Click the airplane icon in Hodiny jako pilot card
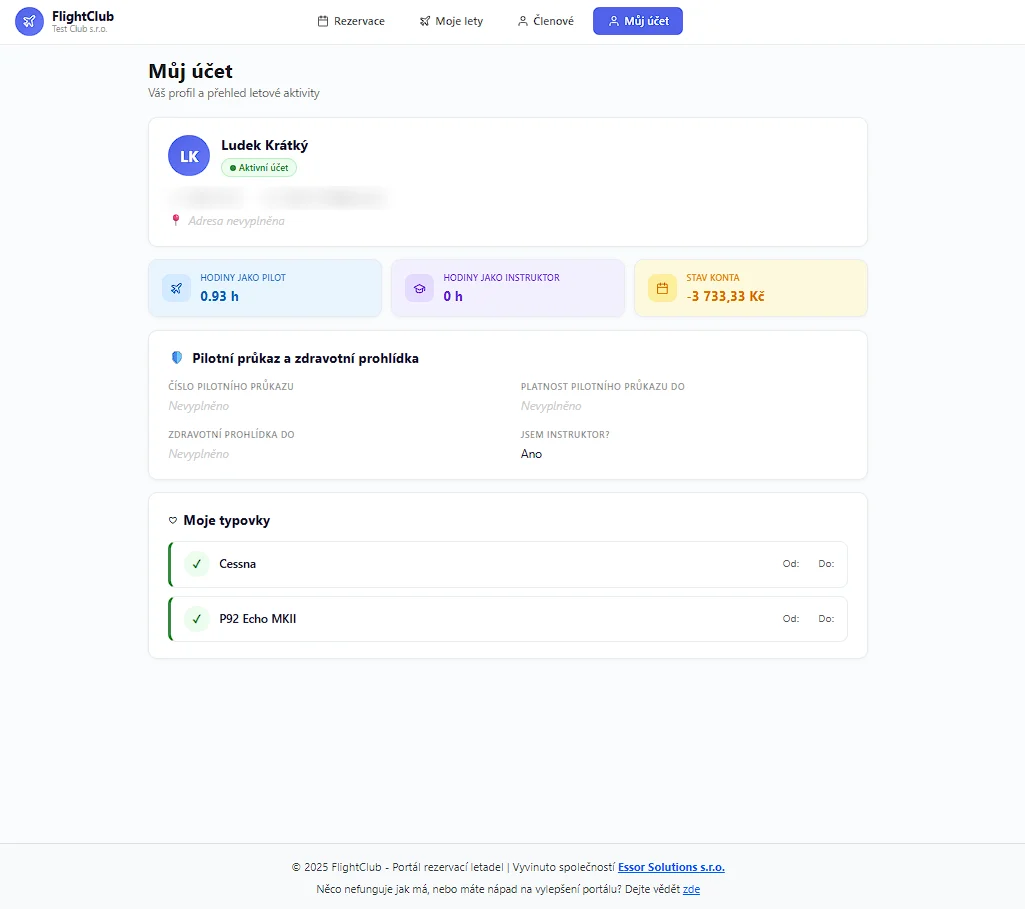1025x909 pixels. [x=176, y=288]
